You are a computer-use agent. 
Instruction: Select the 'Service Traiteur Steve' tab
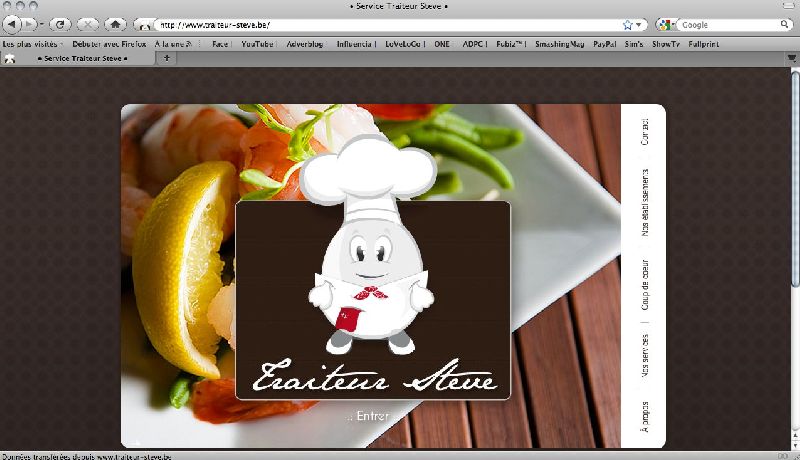tap(83, 58)
